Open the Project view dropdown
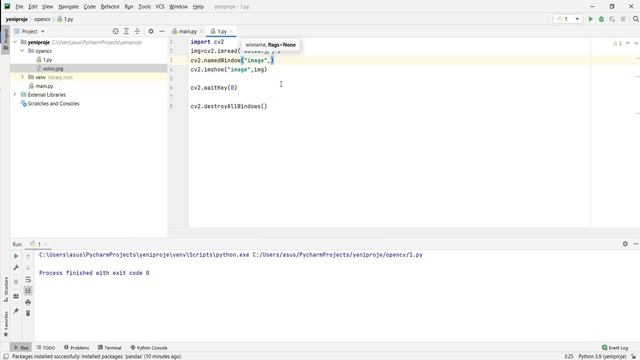 pos(29,31)
